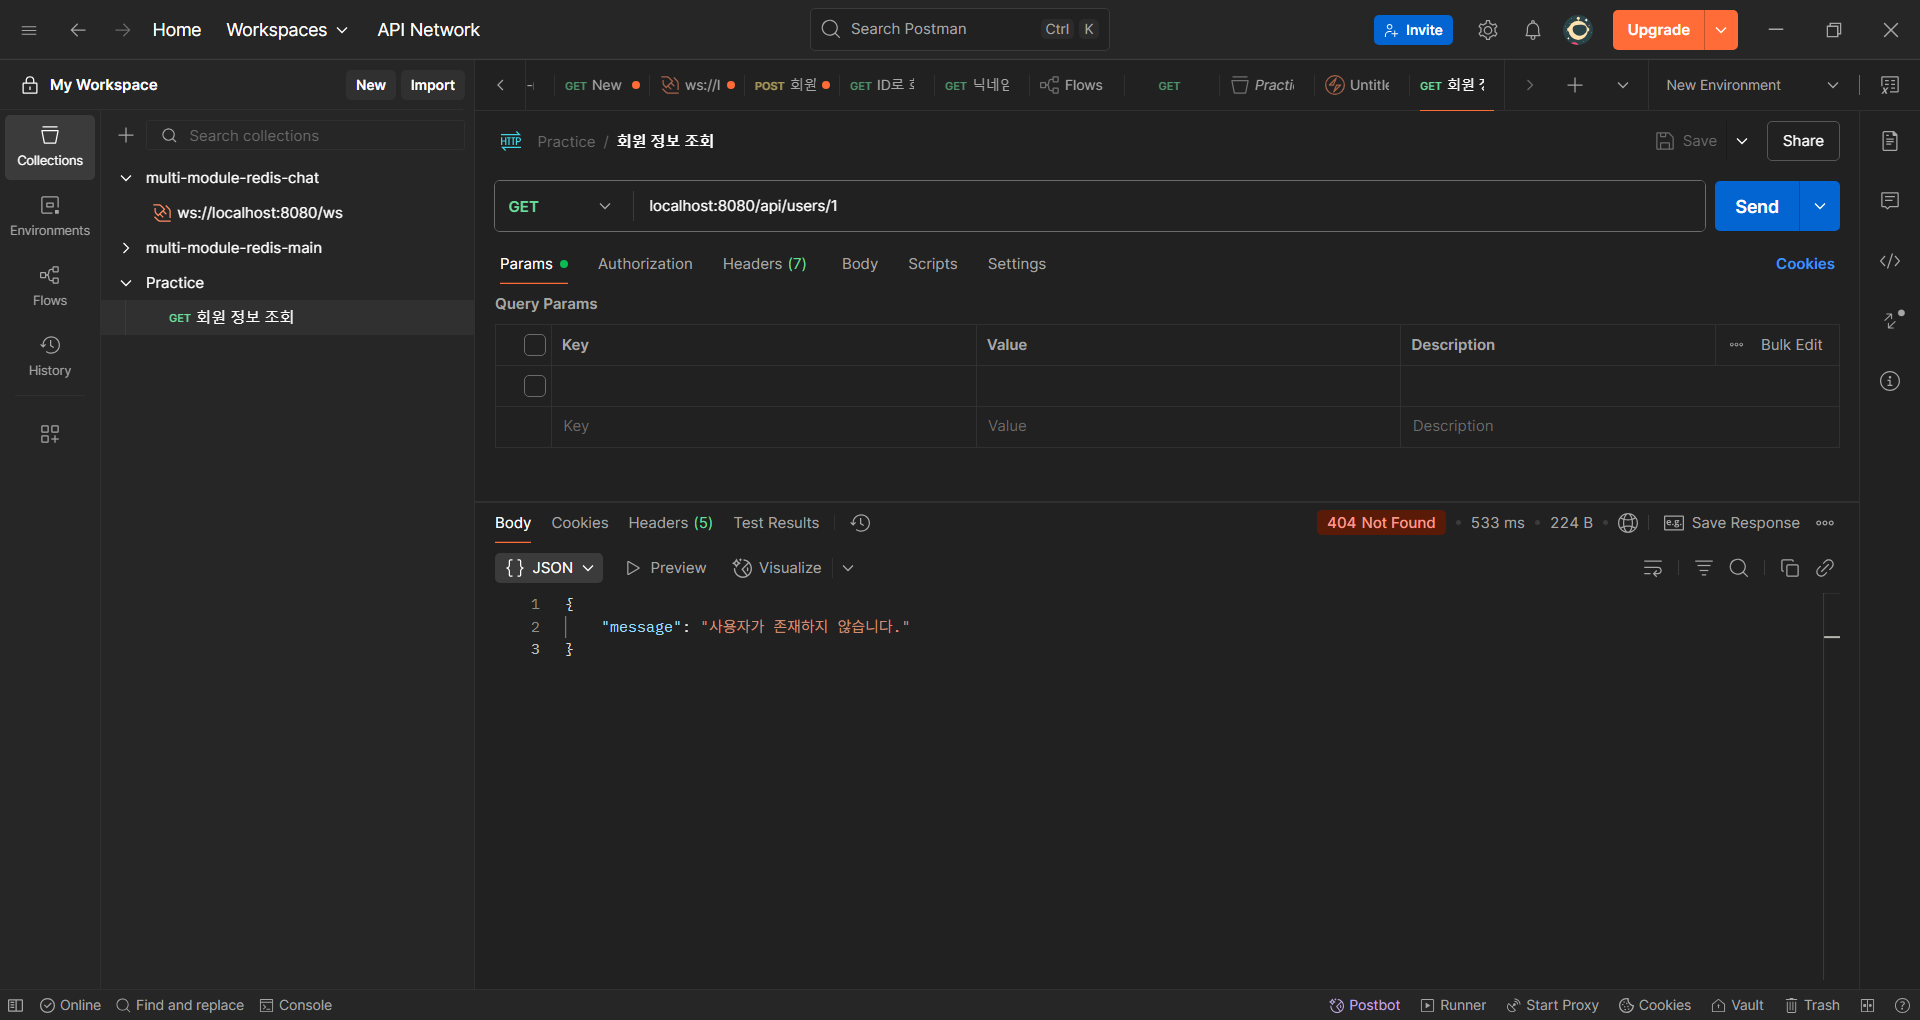
Task: Search within the response body
Action: click(x=1739, y=568)
